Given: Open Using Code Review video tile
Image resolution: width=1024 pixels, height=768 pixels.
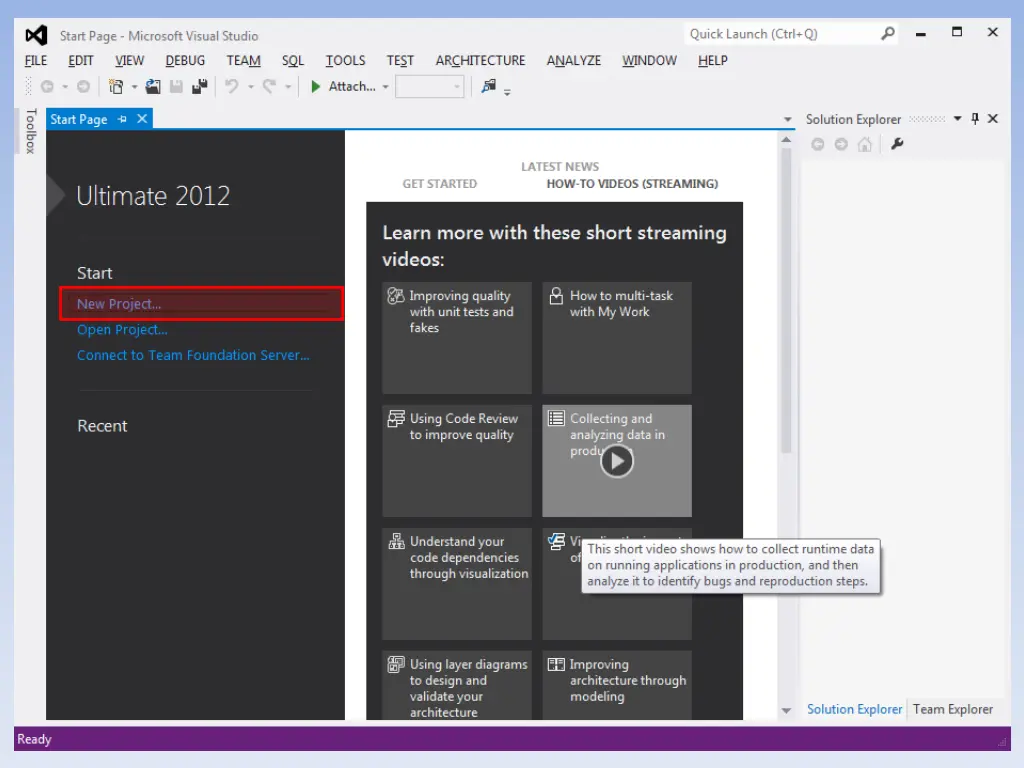Looking at the screenshot, I should click(457, 460).
